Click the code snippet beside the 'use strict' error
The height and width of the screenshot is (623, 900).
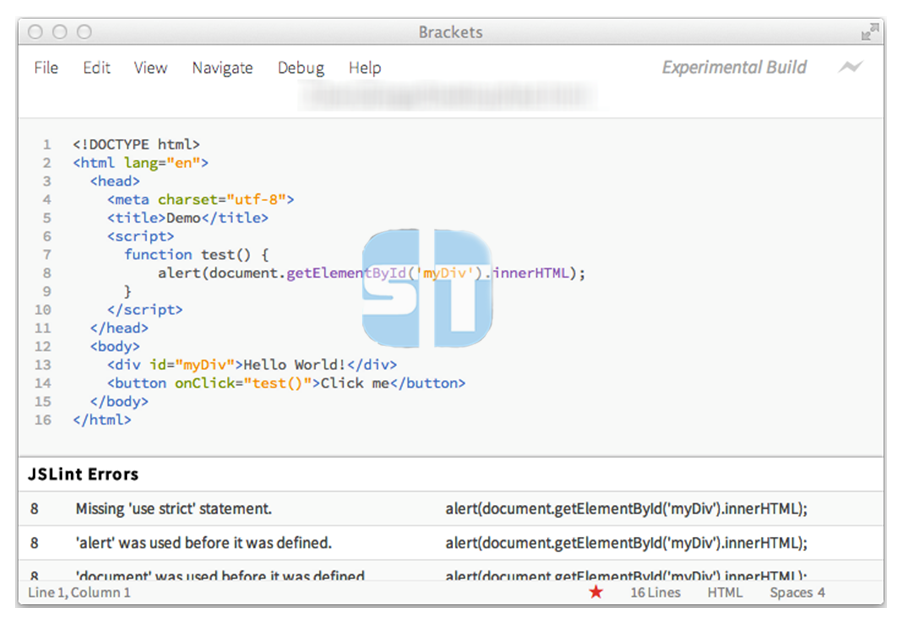click(x=626, y=509)
